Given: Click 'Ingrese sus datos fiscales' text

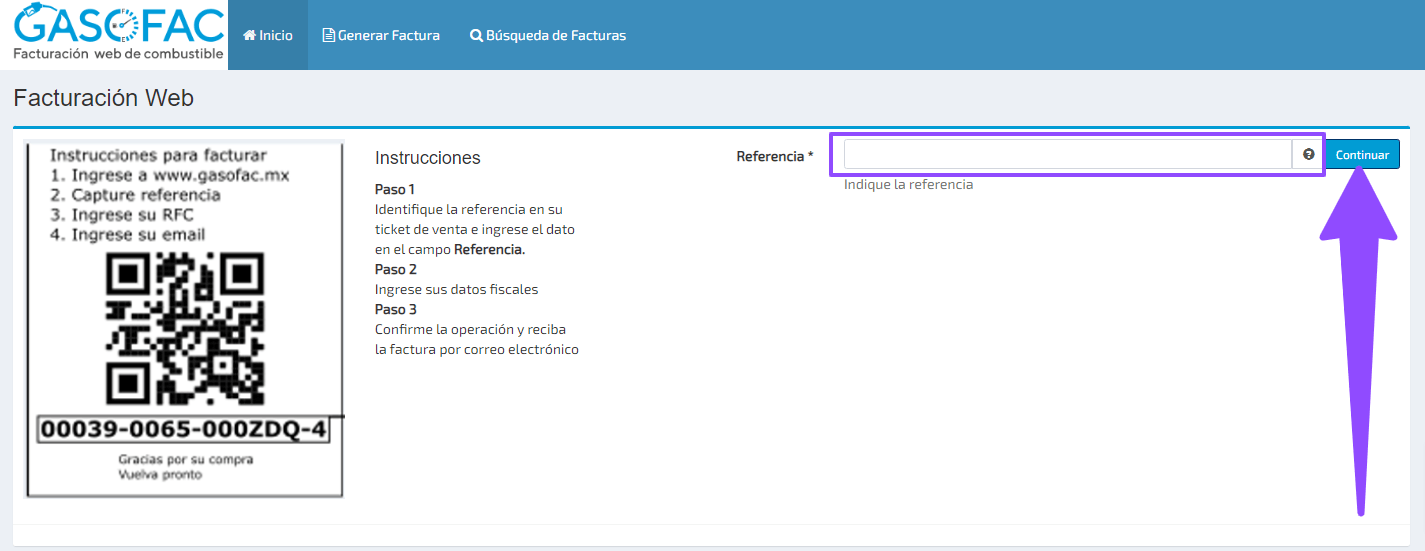Looking at the screenshot, I should [x=456, y=289].
